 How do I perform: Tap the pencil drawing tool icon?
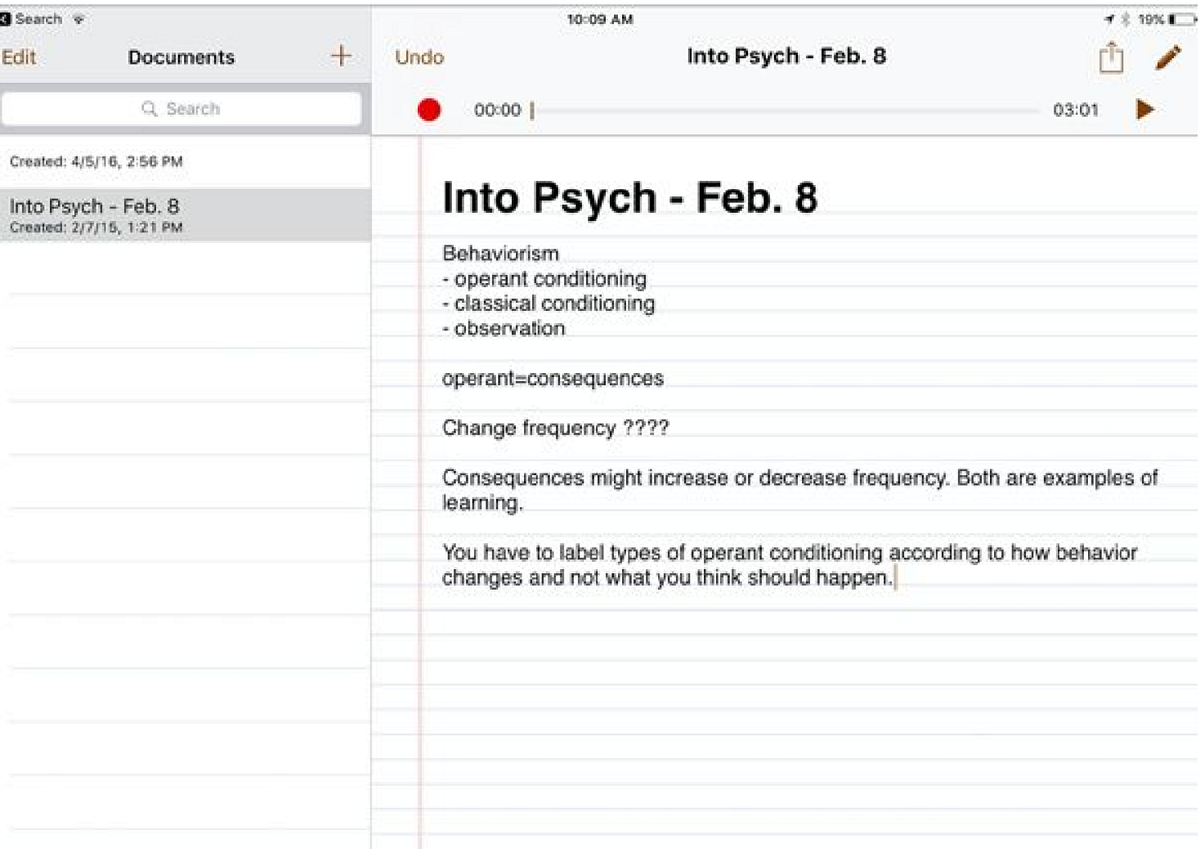(x=1167, y=57)
